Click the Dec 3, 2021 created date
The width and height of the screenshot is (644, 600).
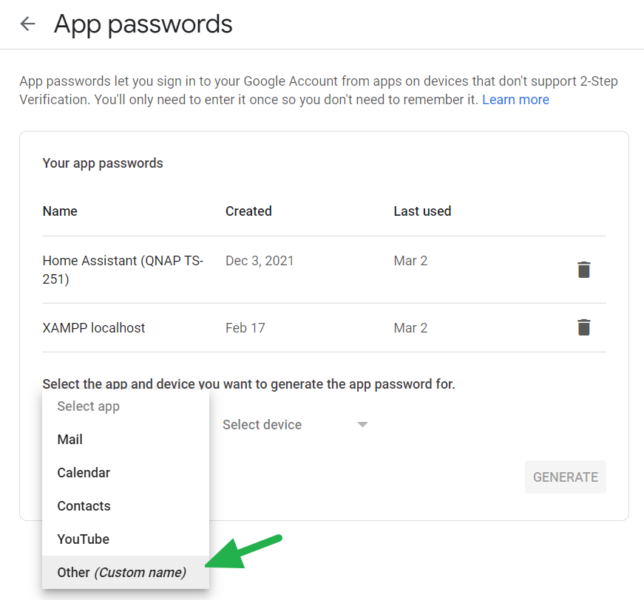pos(261,261)
